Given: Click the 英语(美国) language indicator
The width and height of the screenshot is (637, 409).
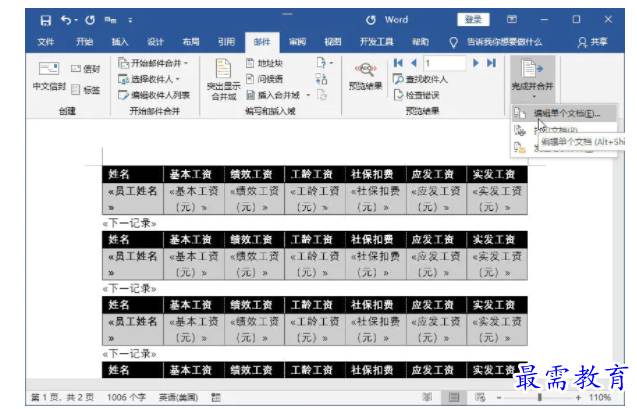Looking at the screenshot, I should pos(178,397).
